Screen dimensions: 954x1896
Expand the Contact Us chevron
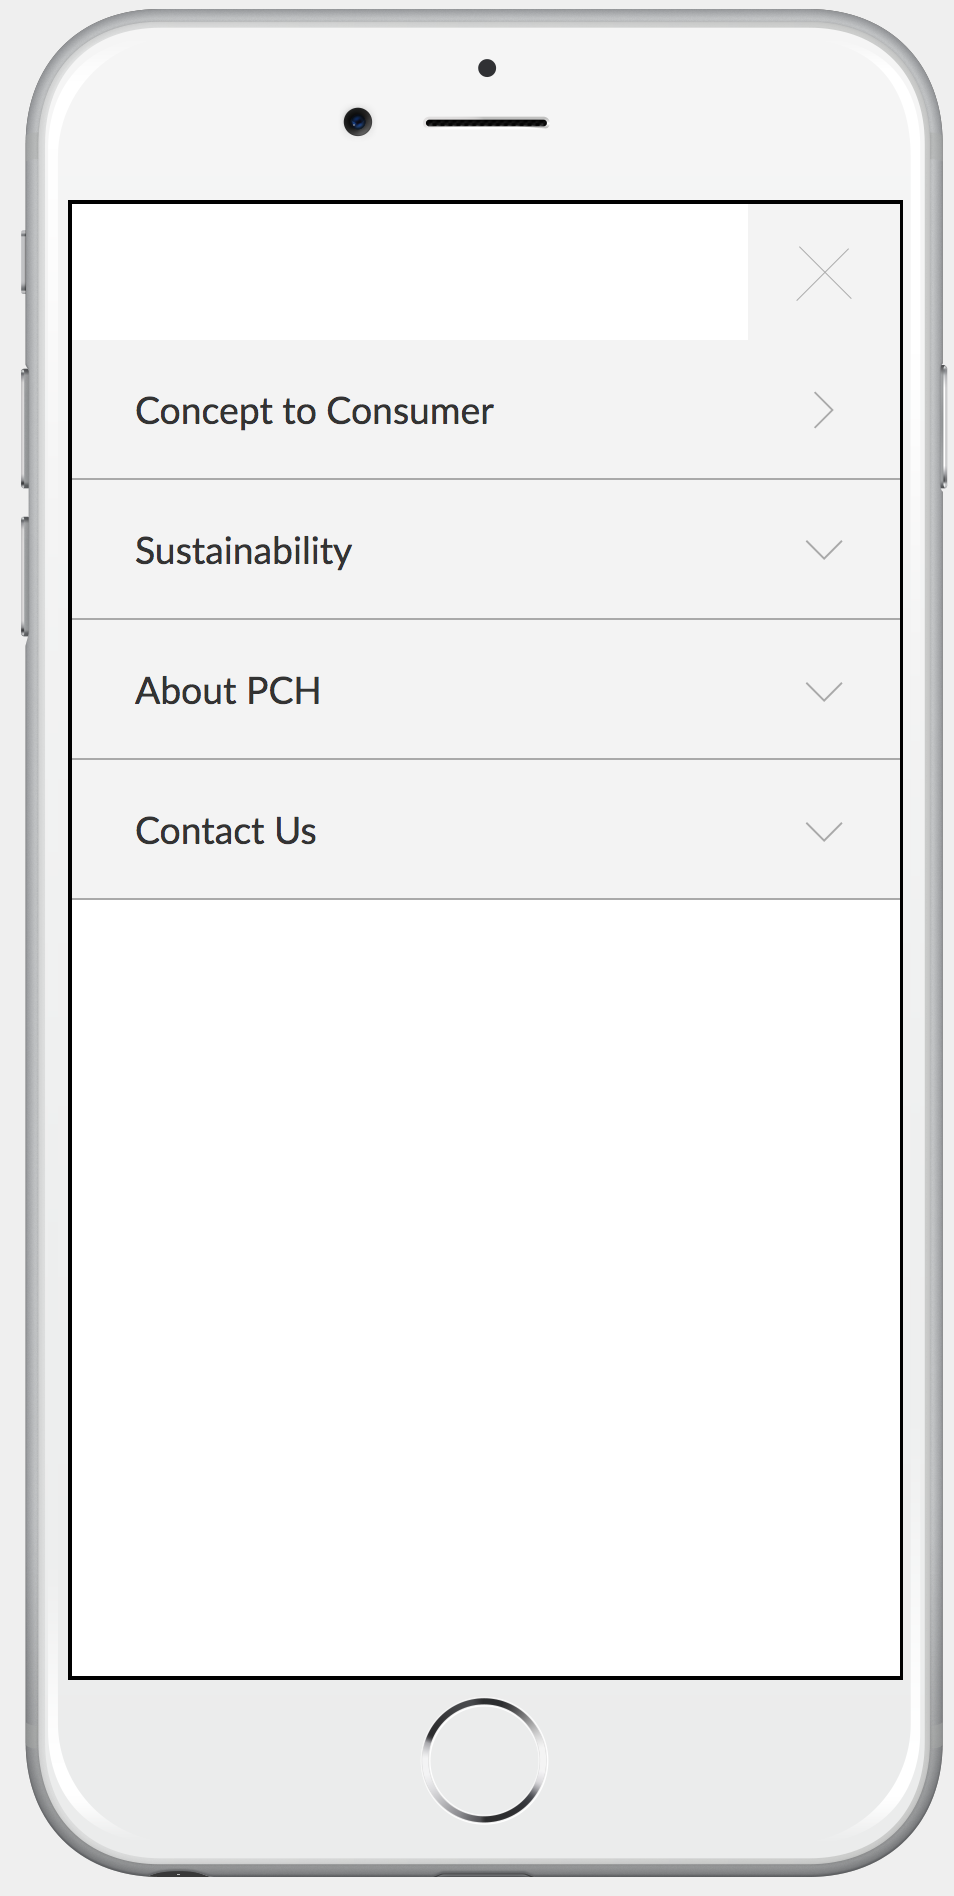tap(824, 831)
